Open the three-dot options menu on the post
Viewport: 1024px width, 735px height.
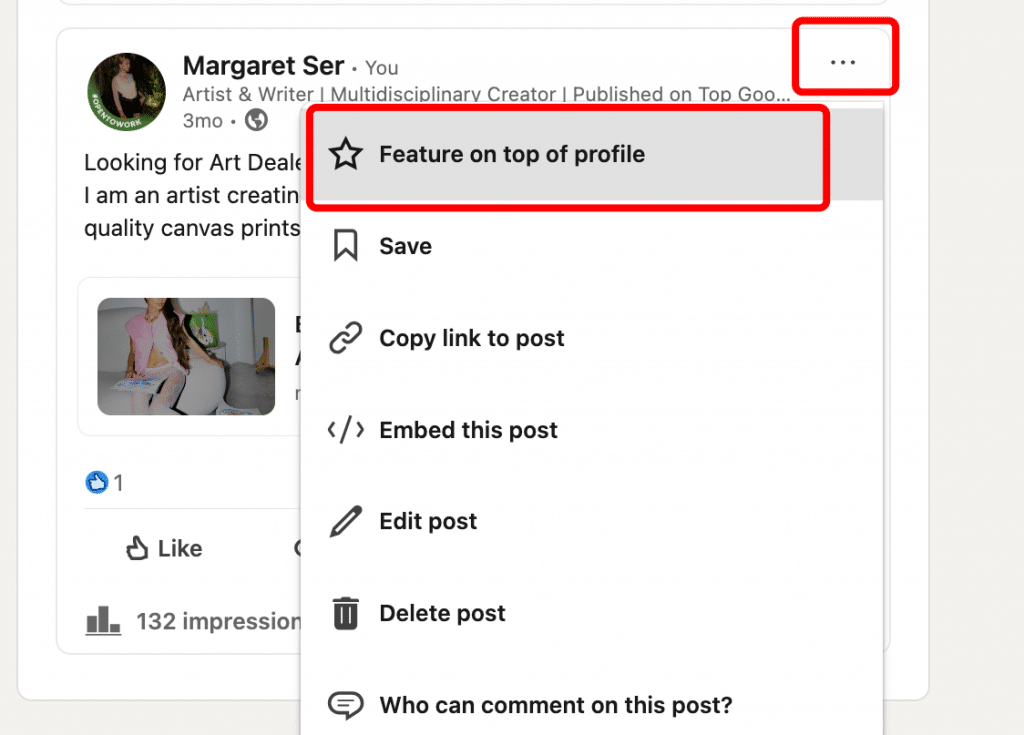(x=844, y=62)
